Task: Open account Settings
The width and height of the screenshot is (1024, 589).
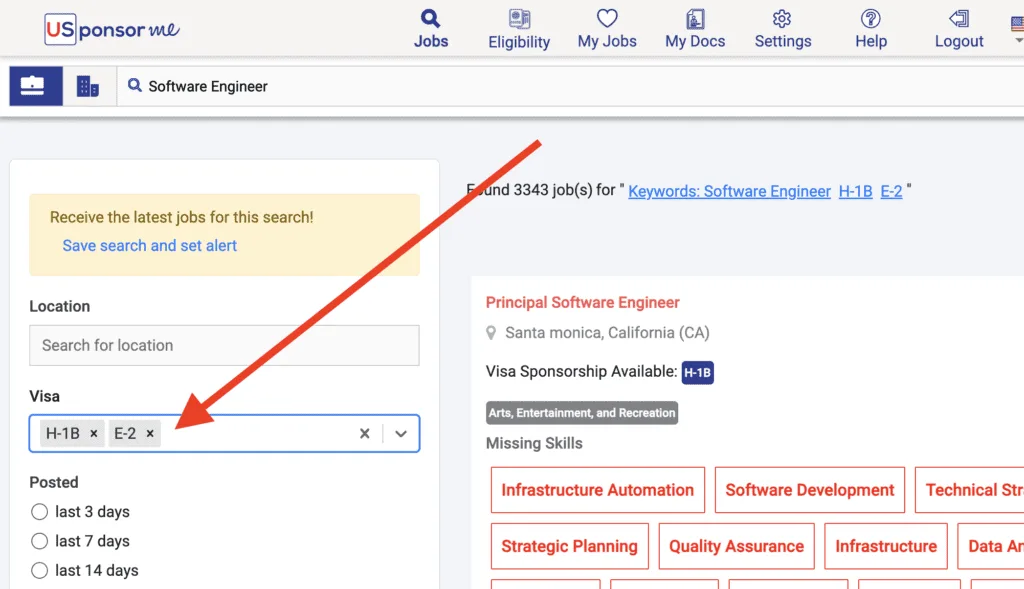Action: pyautogui.click(x=782, y=29)
